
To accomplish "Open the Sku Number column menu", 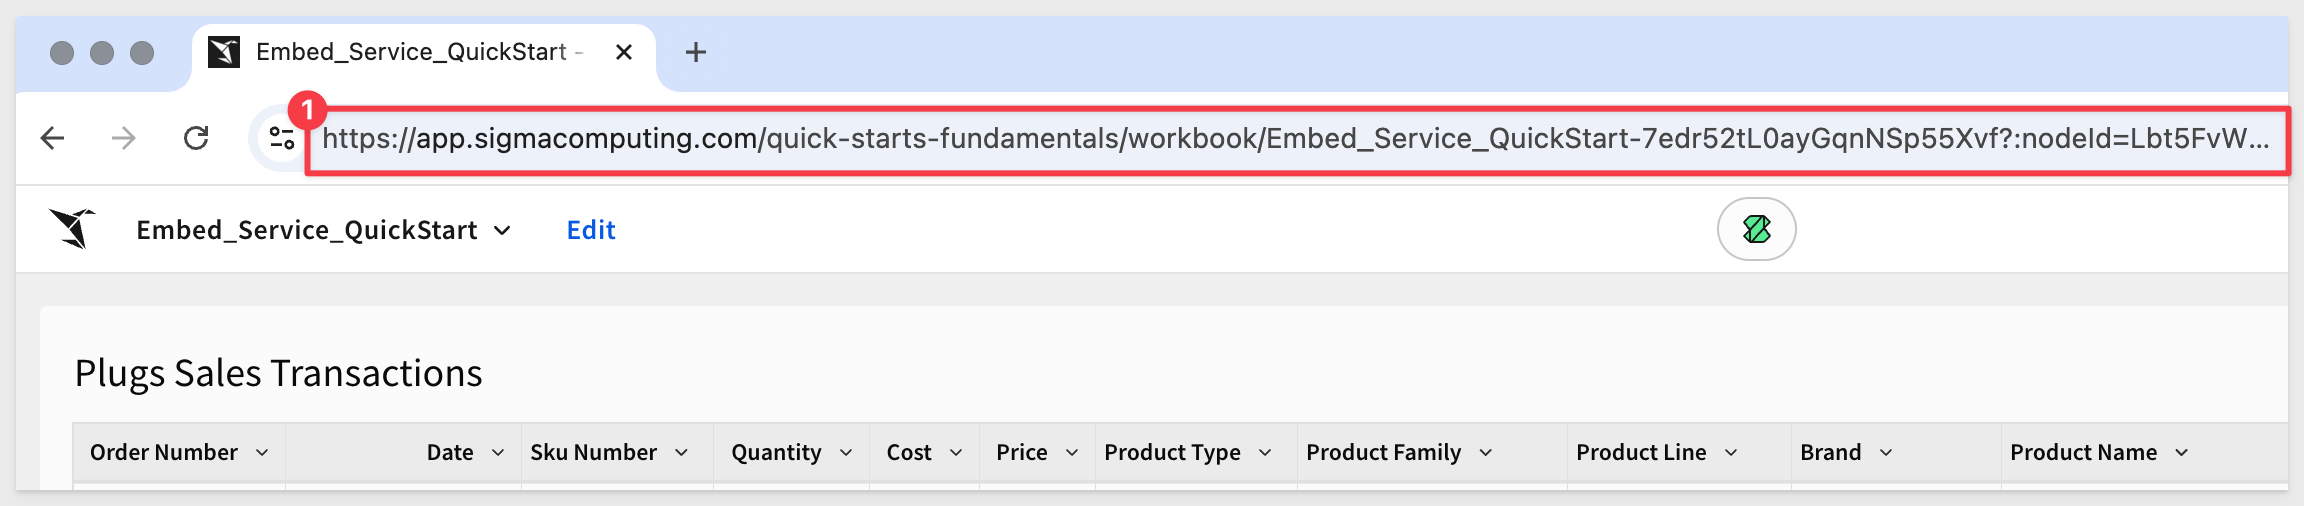I will (x=682, y=453).
